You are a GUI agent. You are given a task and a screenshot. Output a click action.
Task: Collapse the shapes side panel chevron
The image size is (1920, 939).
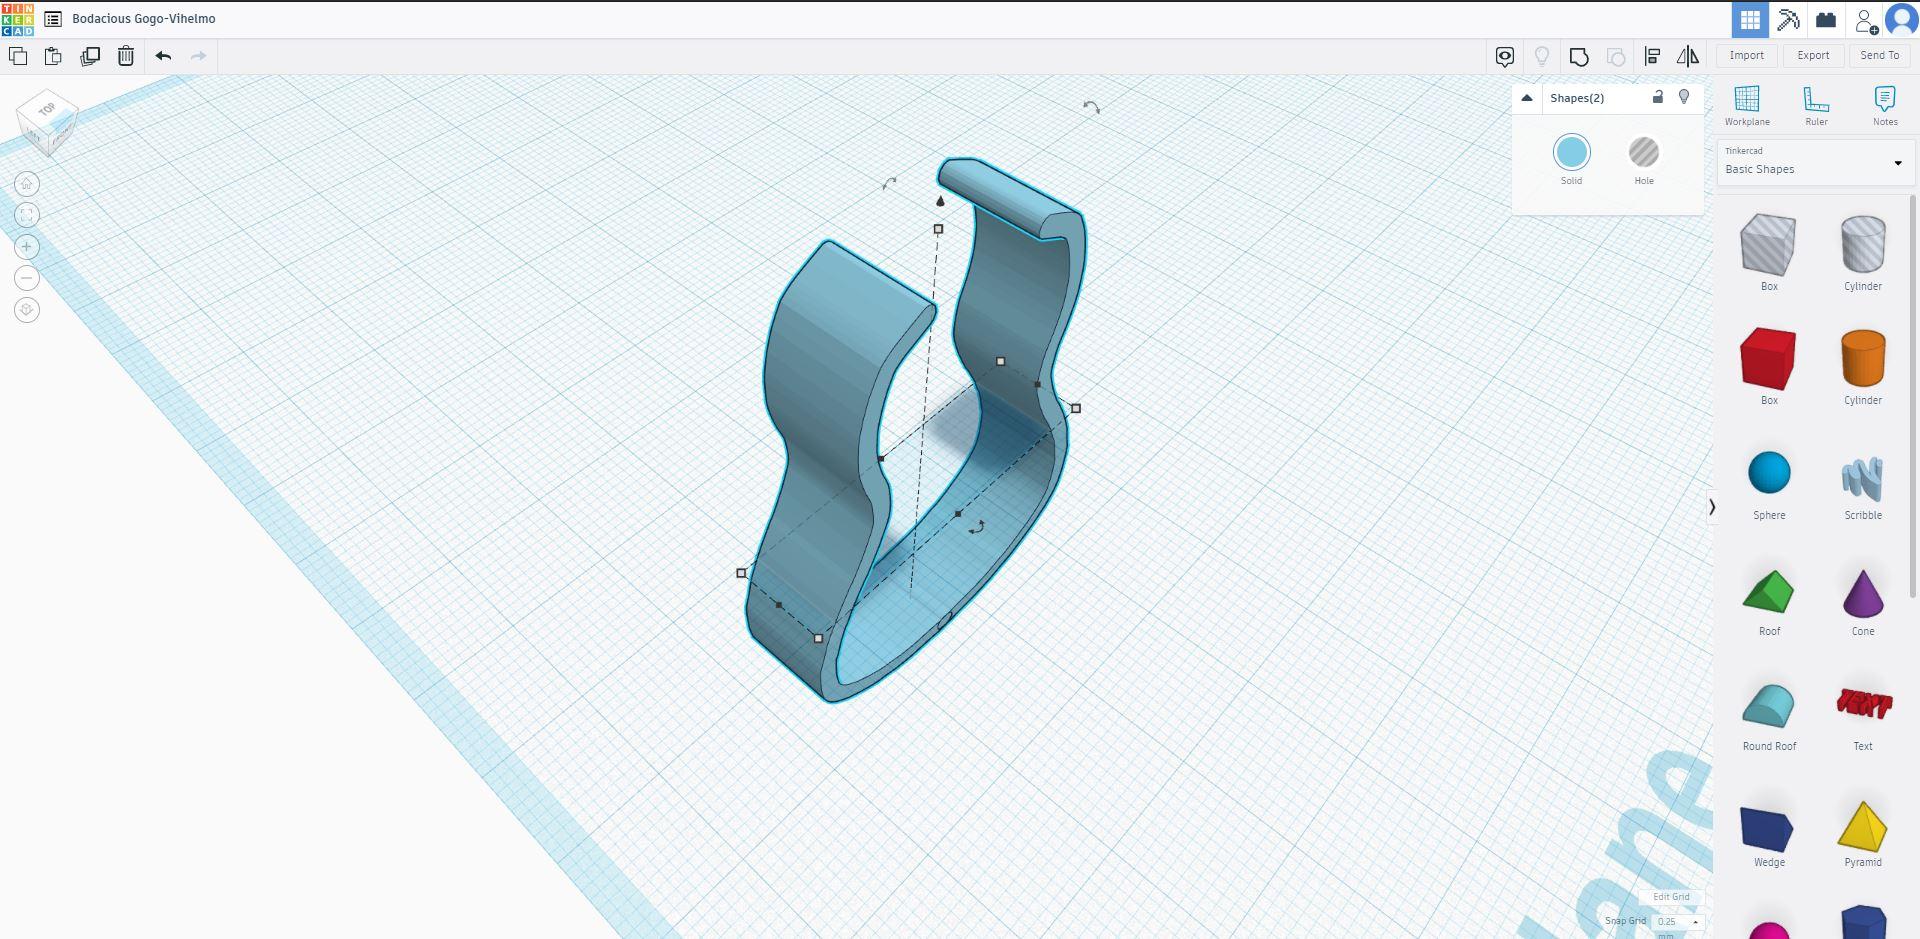(x=1712, y=507)
